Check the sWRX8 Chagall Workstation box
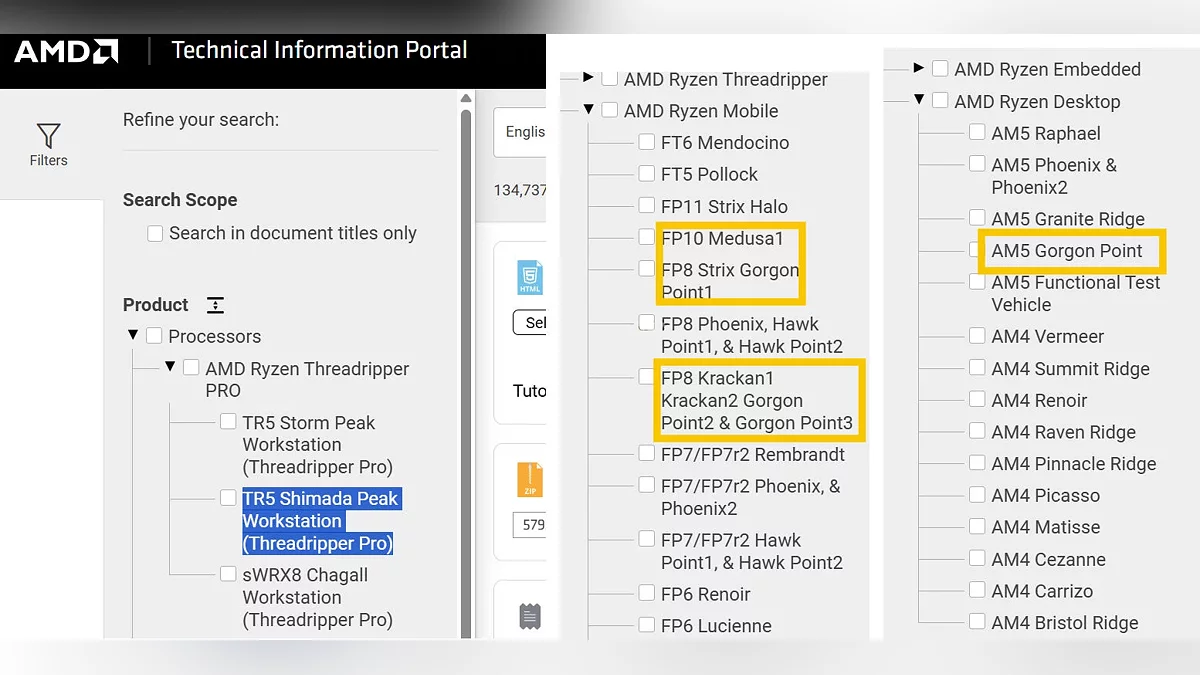Image resolution: width=1200 pixels, height=675 pixels. point(228,574)
